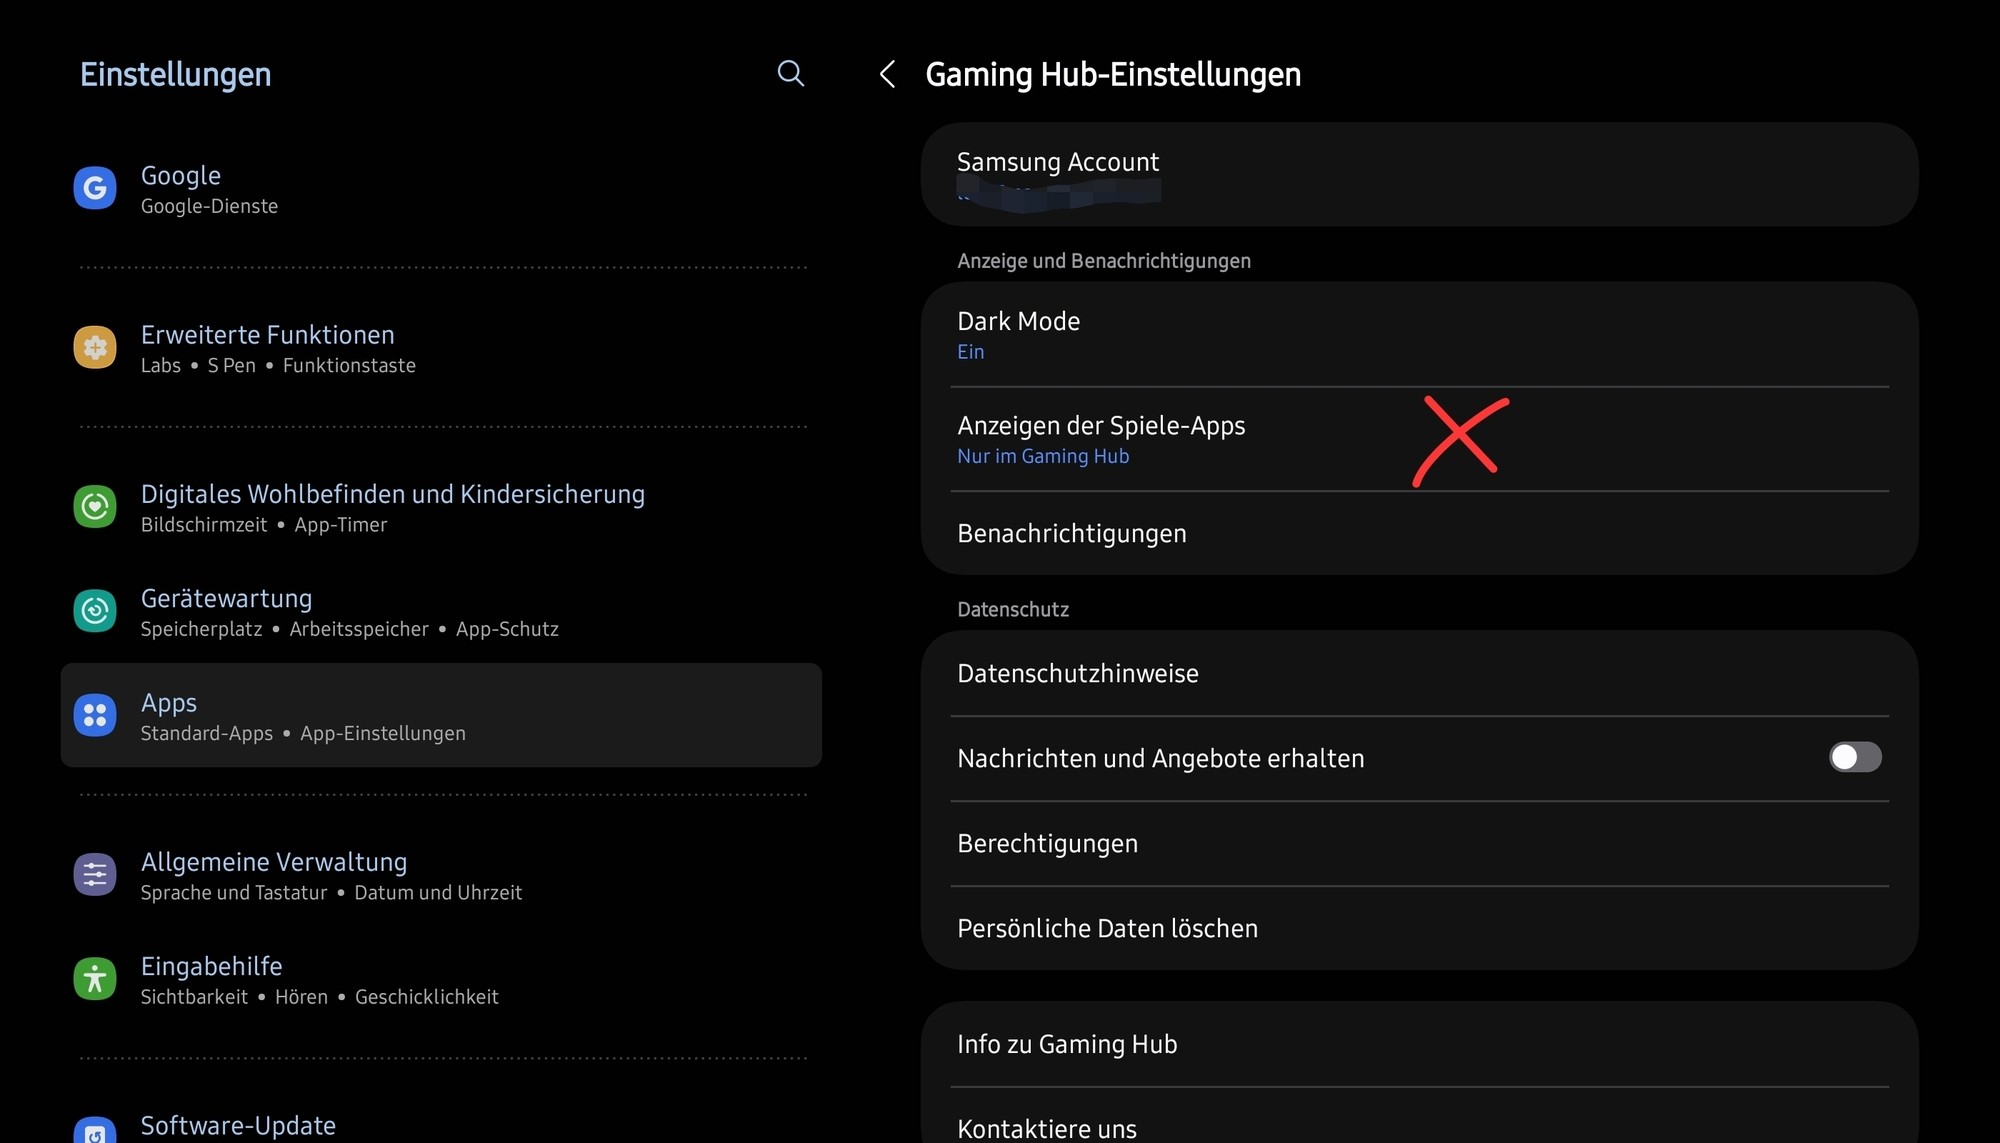
Task: Click the Google services icon
Action: click(95, 188)
